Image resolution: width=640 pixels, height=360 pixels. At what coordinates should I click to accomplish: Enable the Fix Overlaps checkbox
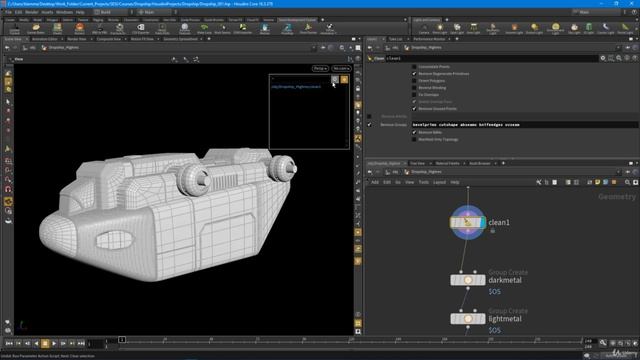pyautogui.click(x=414, y=95)
